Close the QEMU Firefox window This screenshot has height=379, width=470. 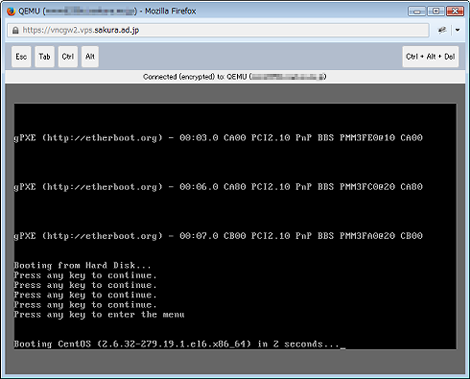point(455,11)
